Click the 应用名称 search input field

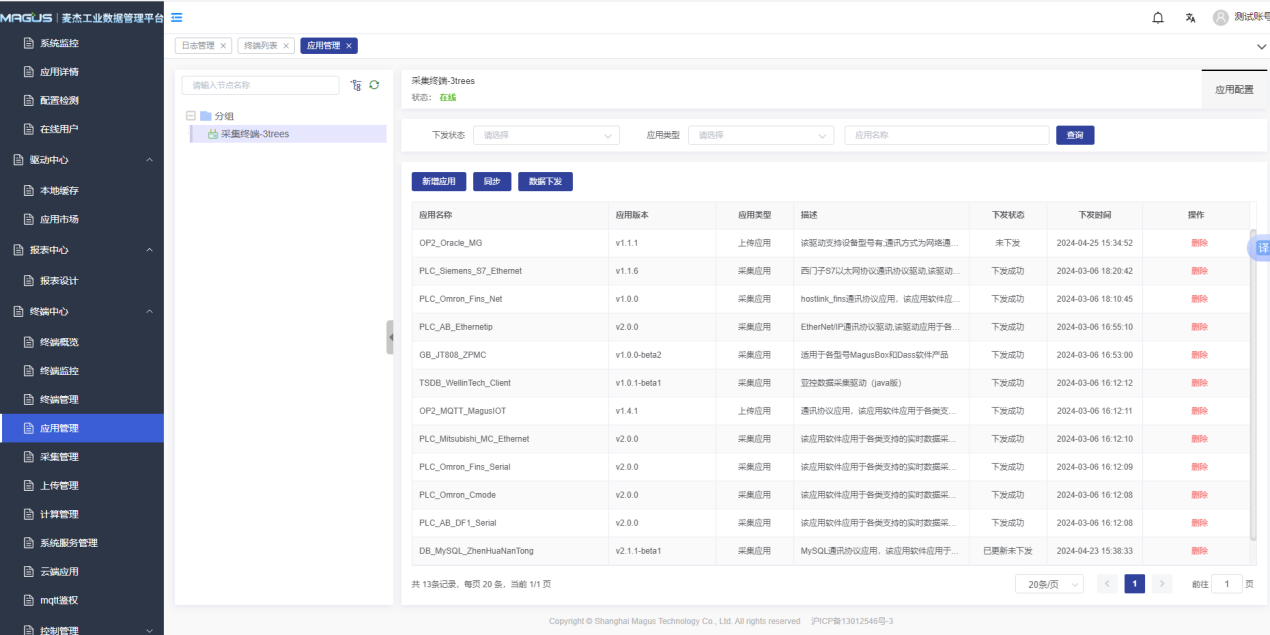coord(946,135)
